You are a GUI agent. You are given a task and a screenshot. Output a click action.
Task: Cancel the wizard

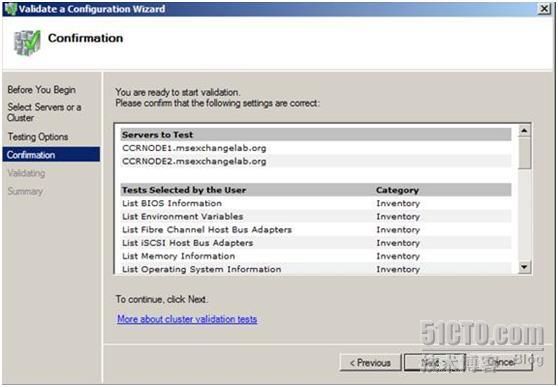click(500, 362)
